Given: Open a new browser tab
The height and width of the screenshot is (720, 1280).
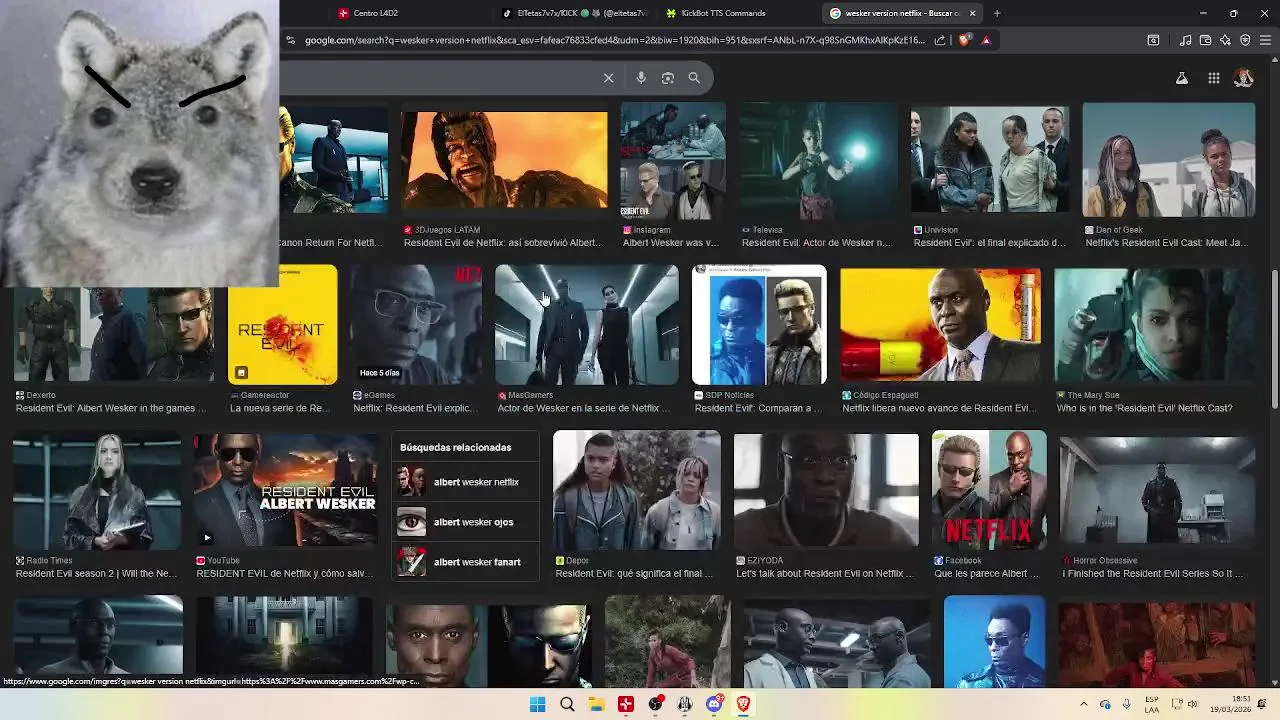Looking at the screenshot, I should point(997,13).
